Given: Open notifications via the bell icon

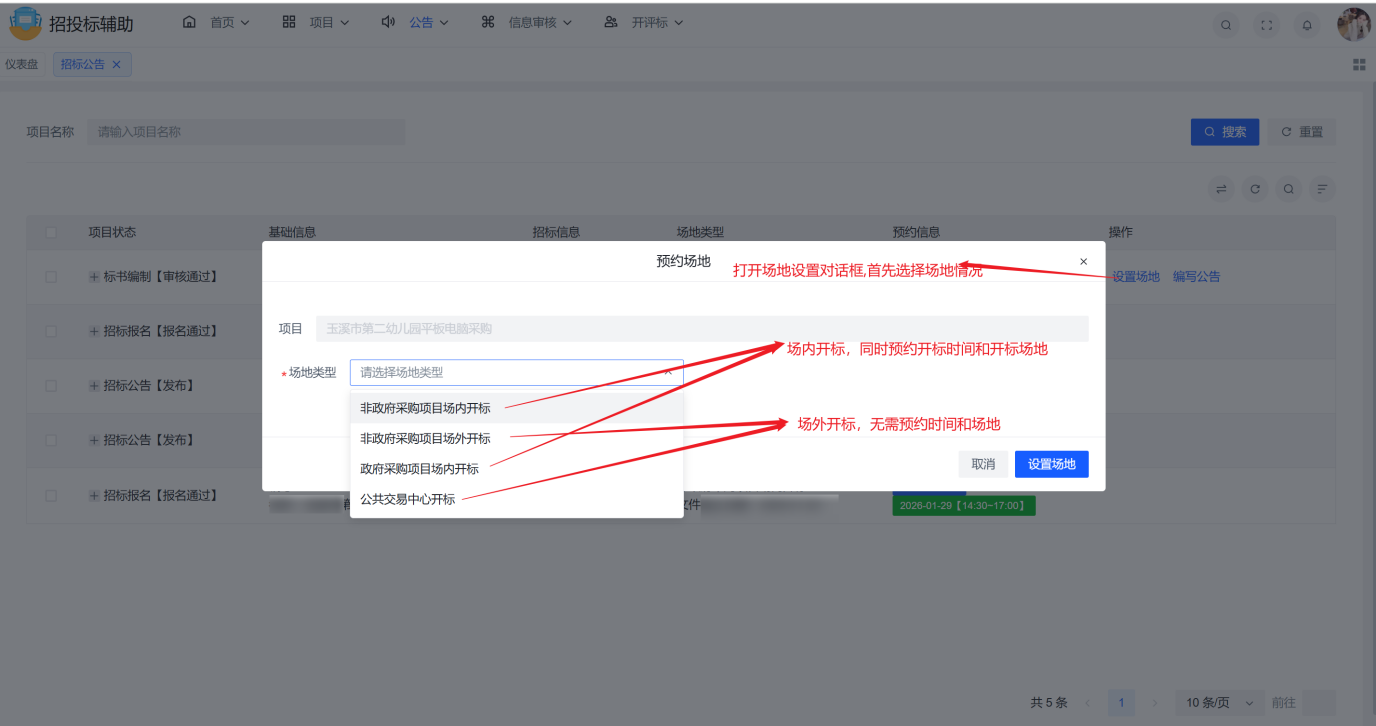Looking at the screenshot, I should pyautogui.click(x=1306, y=24).
